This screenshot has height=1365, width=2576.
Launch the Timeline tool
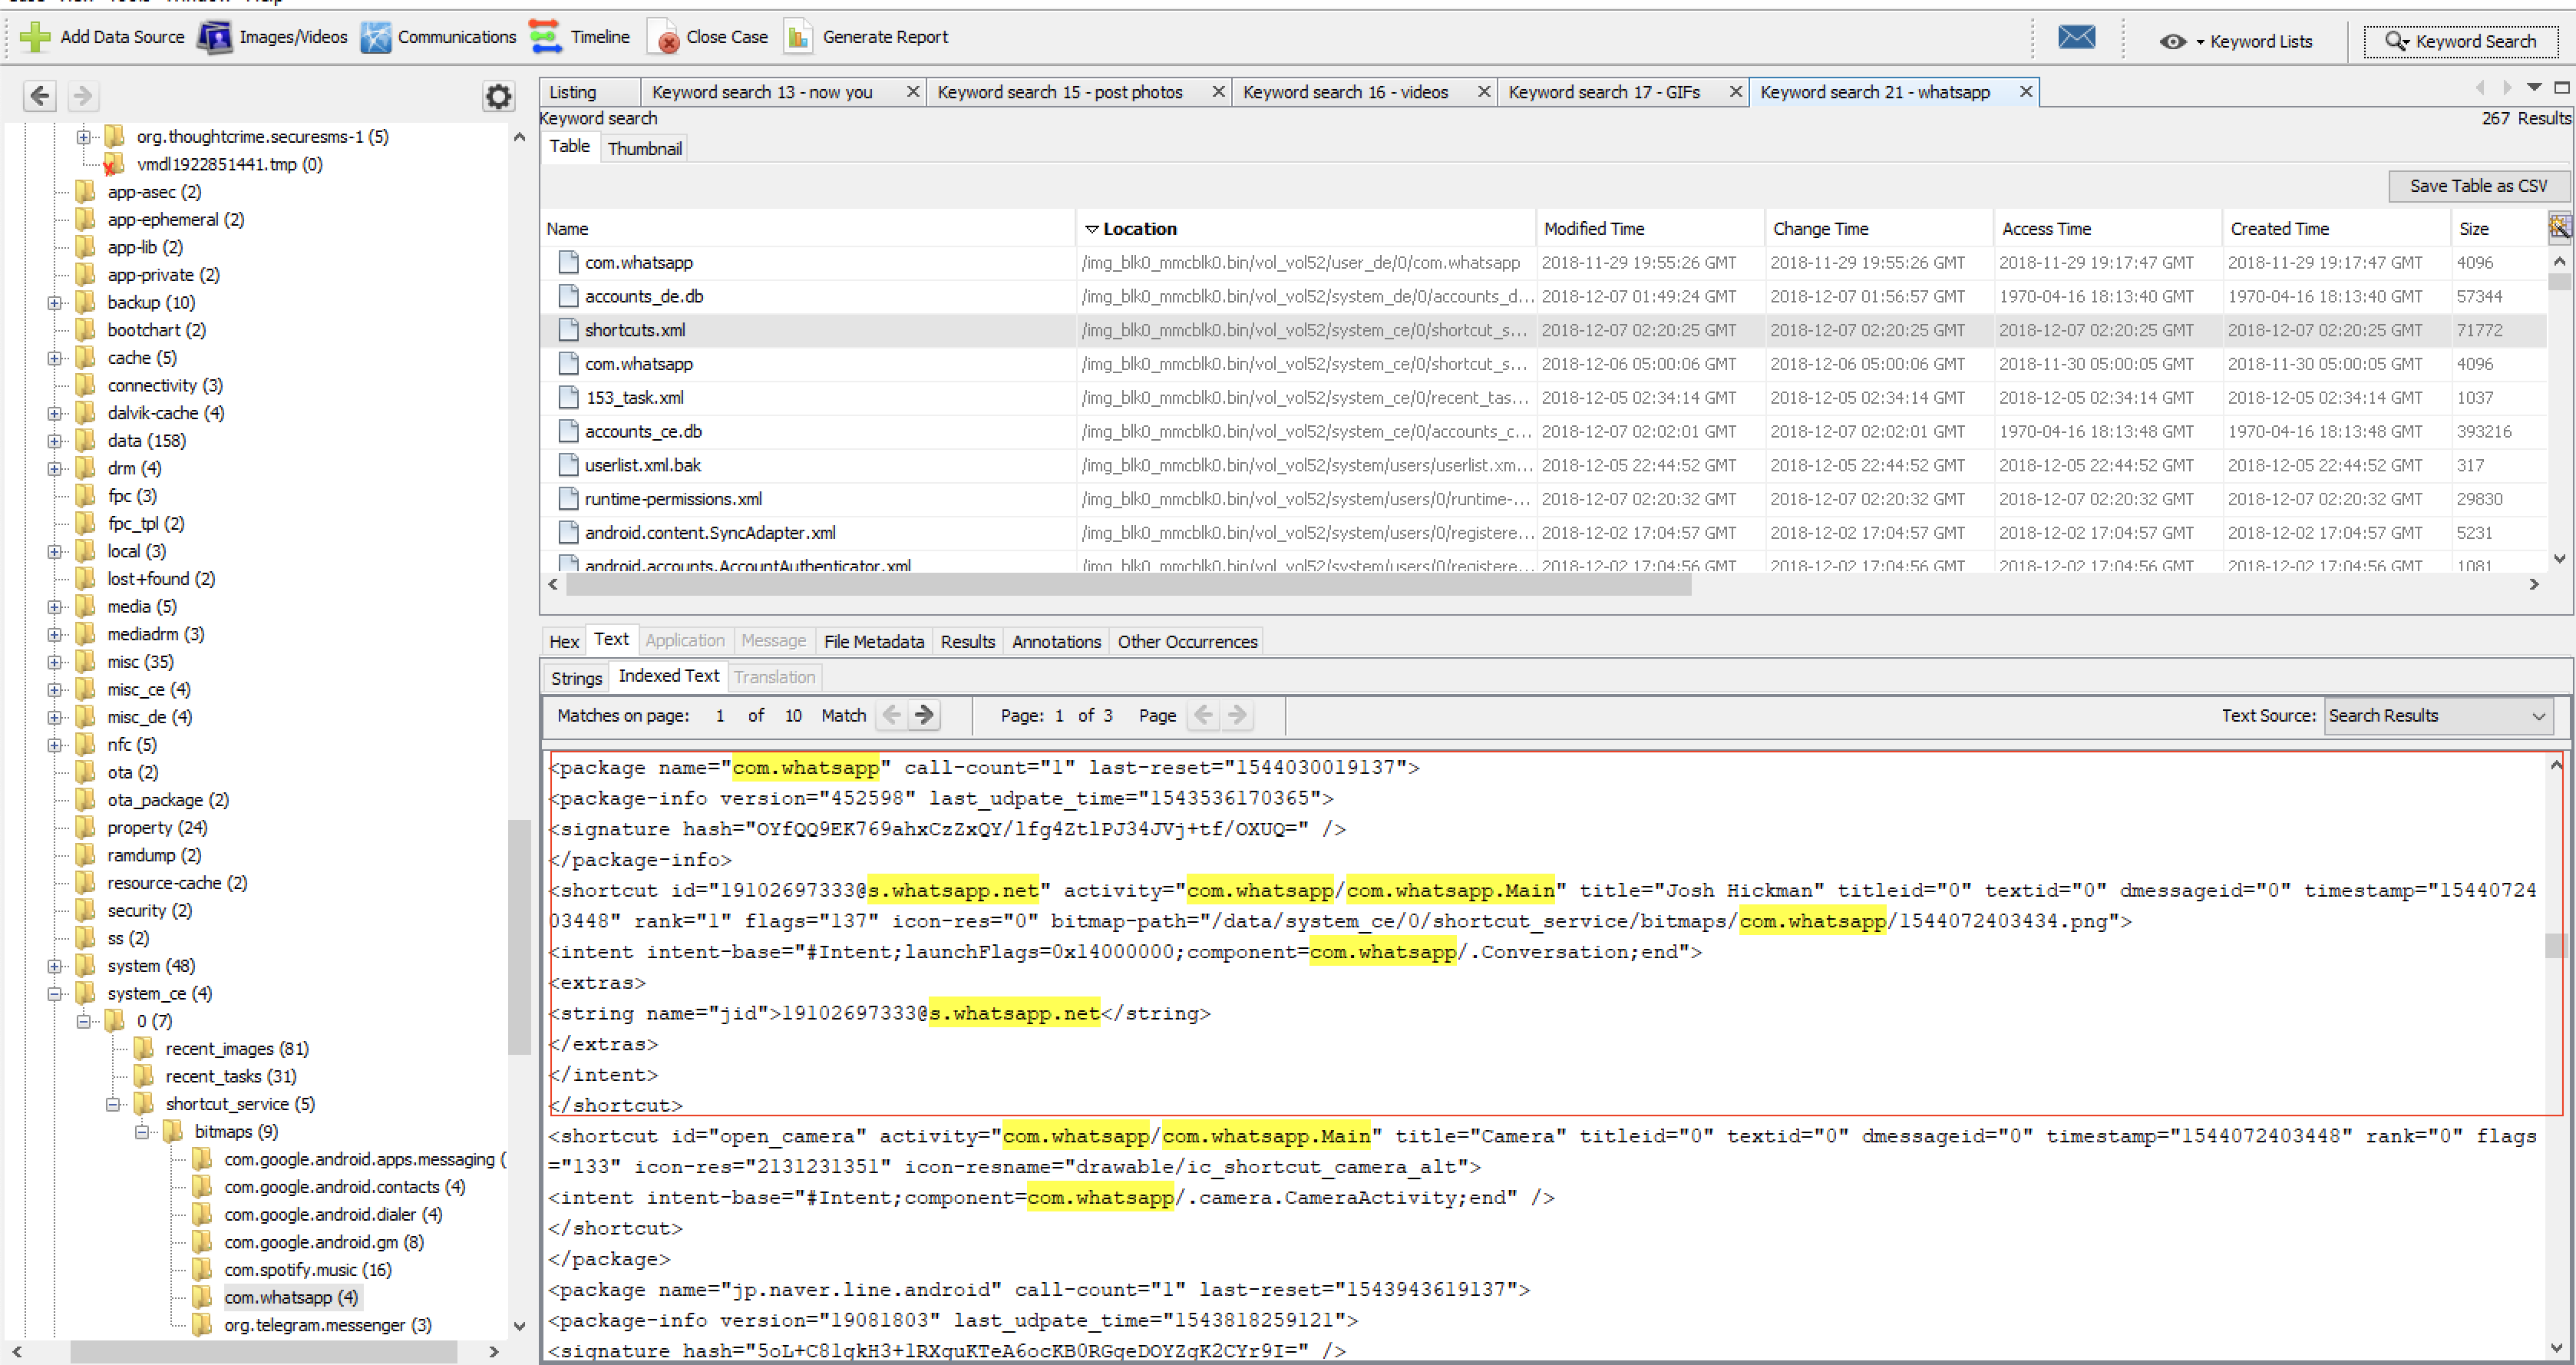580,37
